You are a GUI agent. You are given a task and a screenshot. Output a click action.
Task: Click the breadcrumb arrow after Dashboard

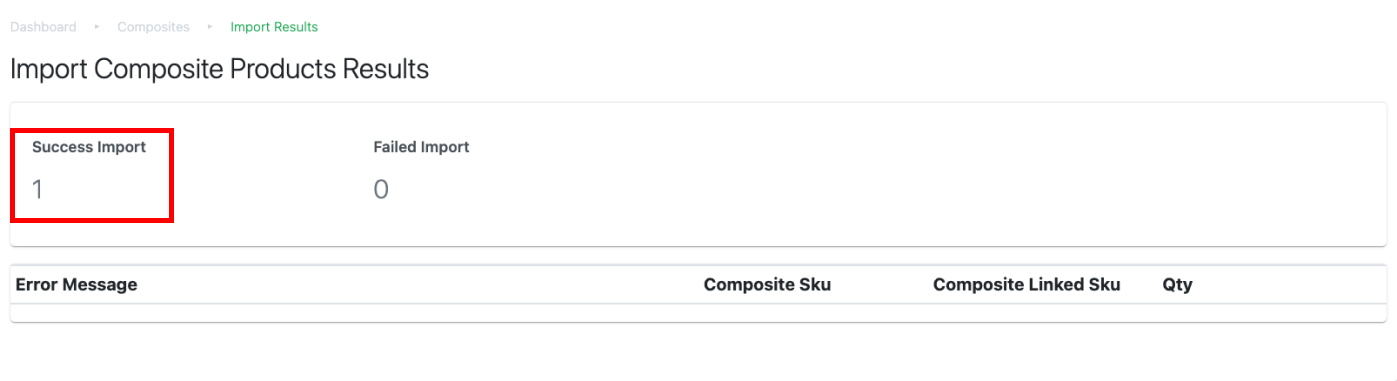click(97, 27)
